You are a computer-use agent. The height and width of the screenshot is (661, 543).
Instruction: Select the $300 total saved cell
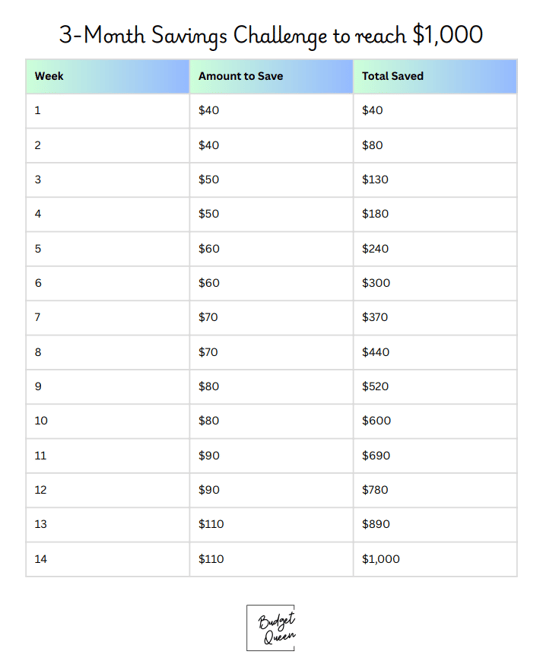[x=435, y=283]
